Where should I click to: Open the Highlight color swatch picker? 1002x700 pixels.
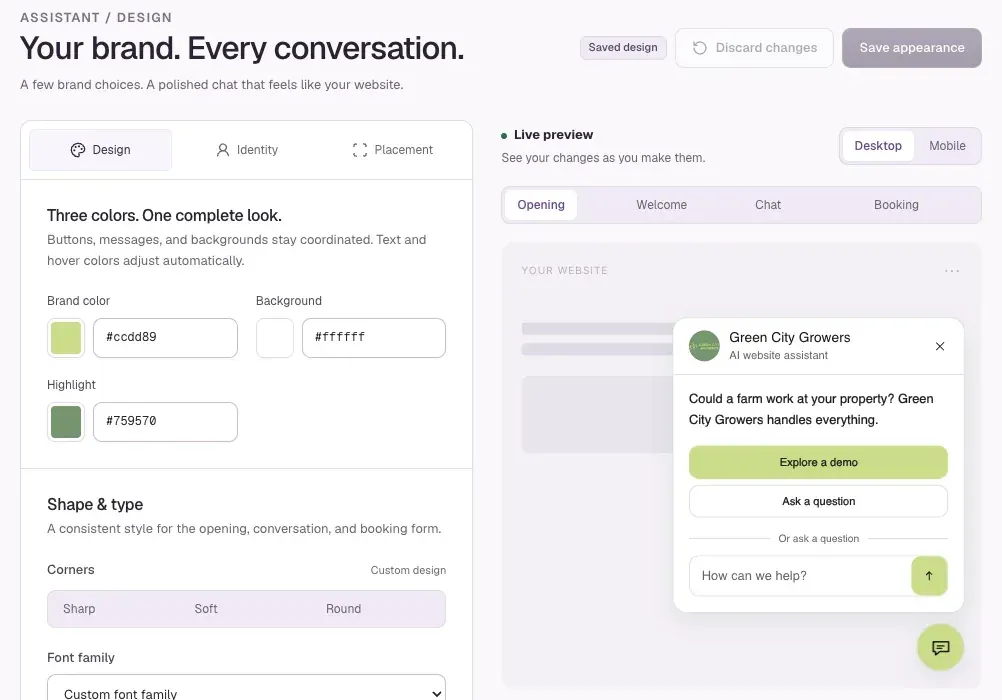click(x=66, y=422)
